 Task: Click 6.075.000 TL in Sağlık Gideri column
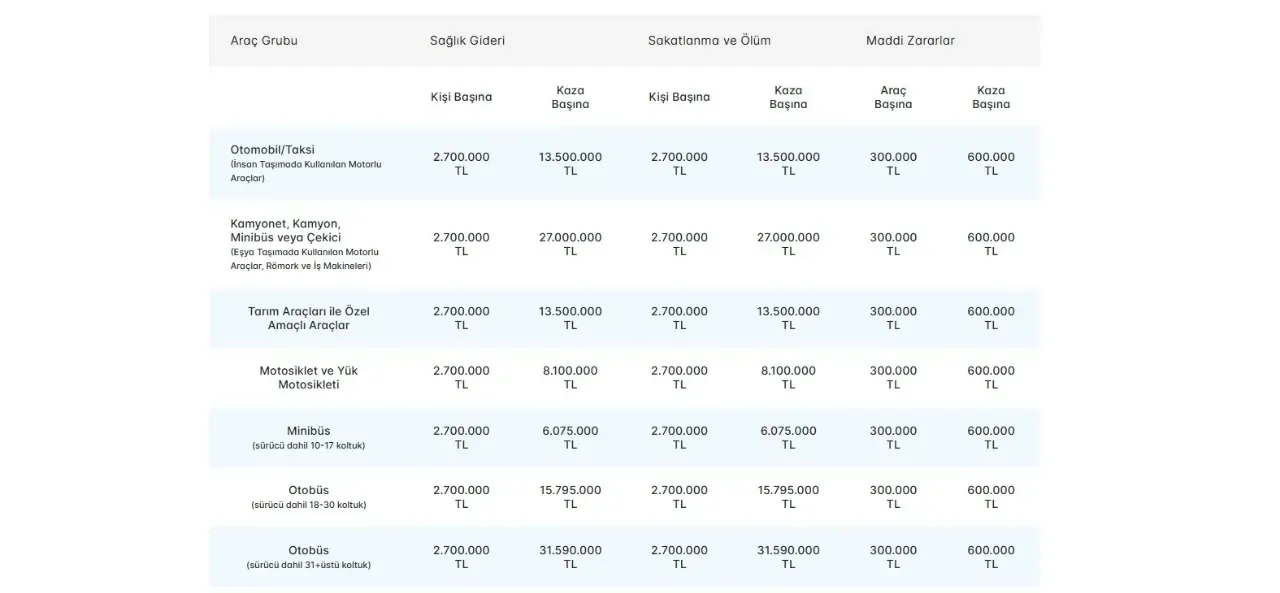tap(570, 437)
